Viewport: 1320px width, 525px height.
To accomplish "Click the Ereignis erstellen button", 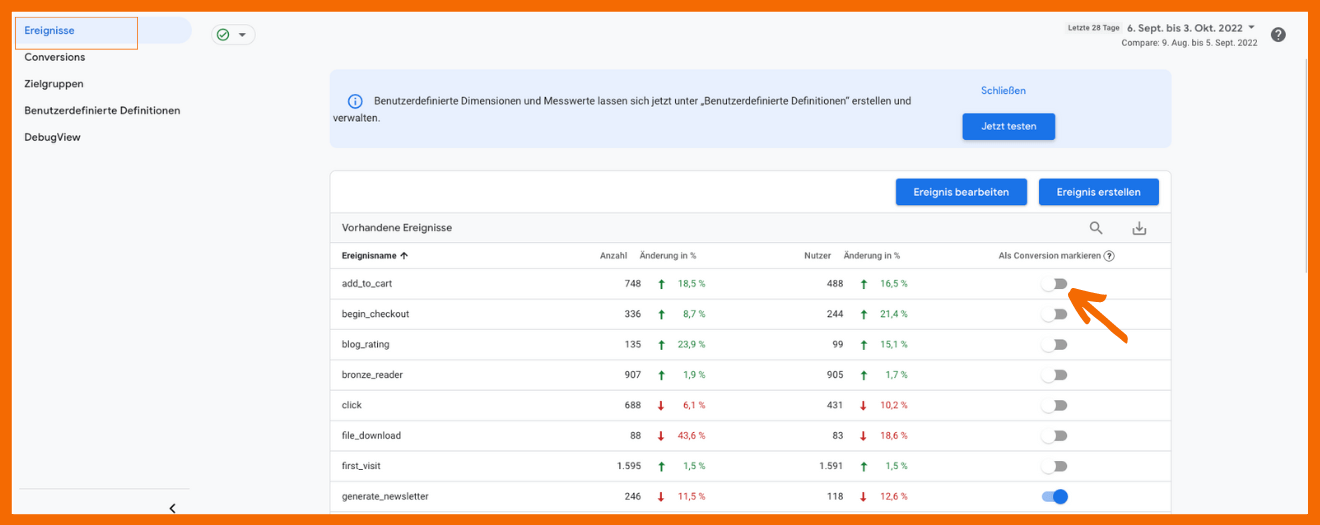I will pos(1098,192).
